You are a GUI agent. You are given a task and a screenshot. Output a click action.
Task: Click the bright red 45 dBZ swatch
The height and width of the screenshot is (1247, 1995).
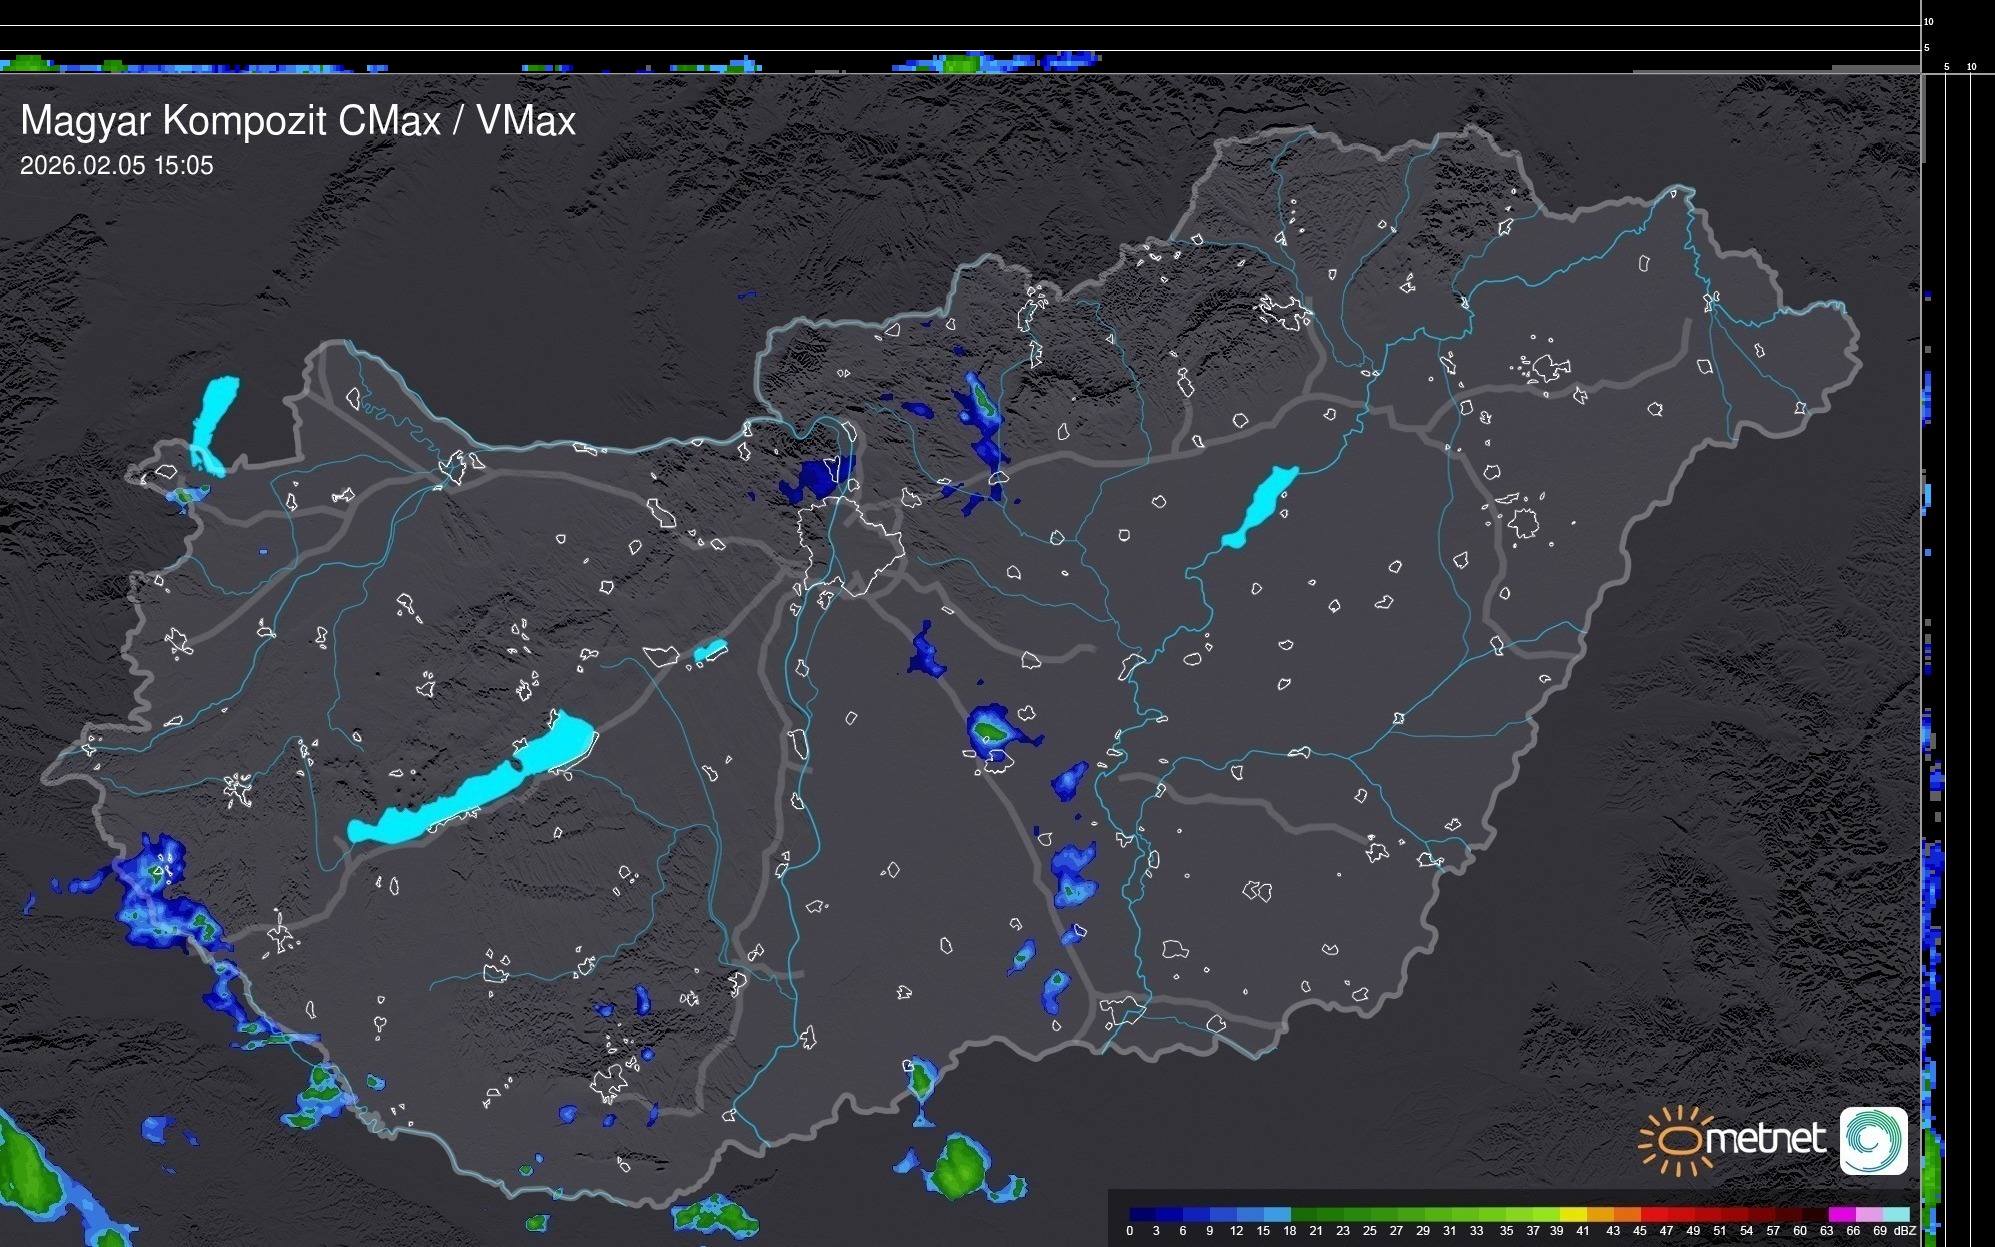(1653, 1214)
